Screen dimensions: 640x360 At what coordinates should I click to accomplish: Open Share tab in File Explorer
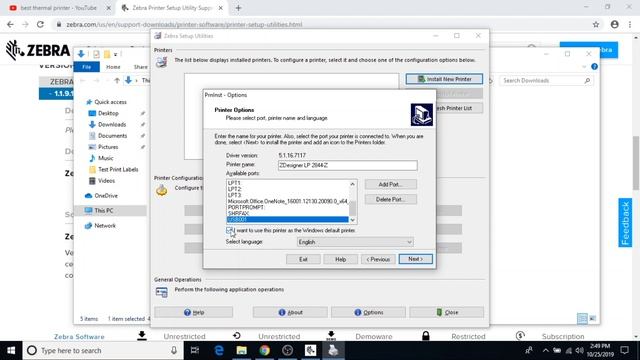click(140, 67)
